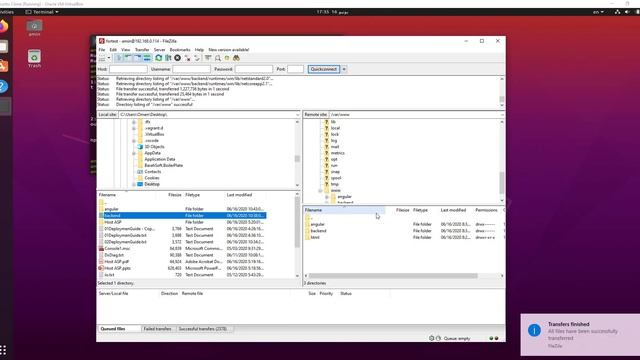Click the Quickconnect button

(324, 69)
